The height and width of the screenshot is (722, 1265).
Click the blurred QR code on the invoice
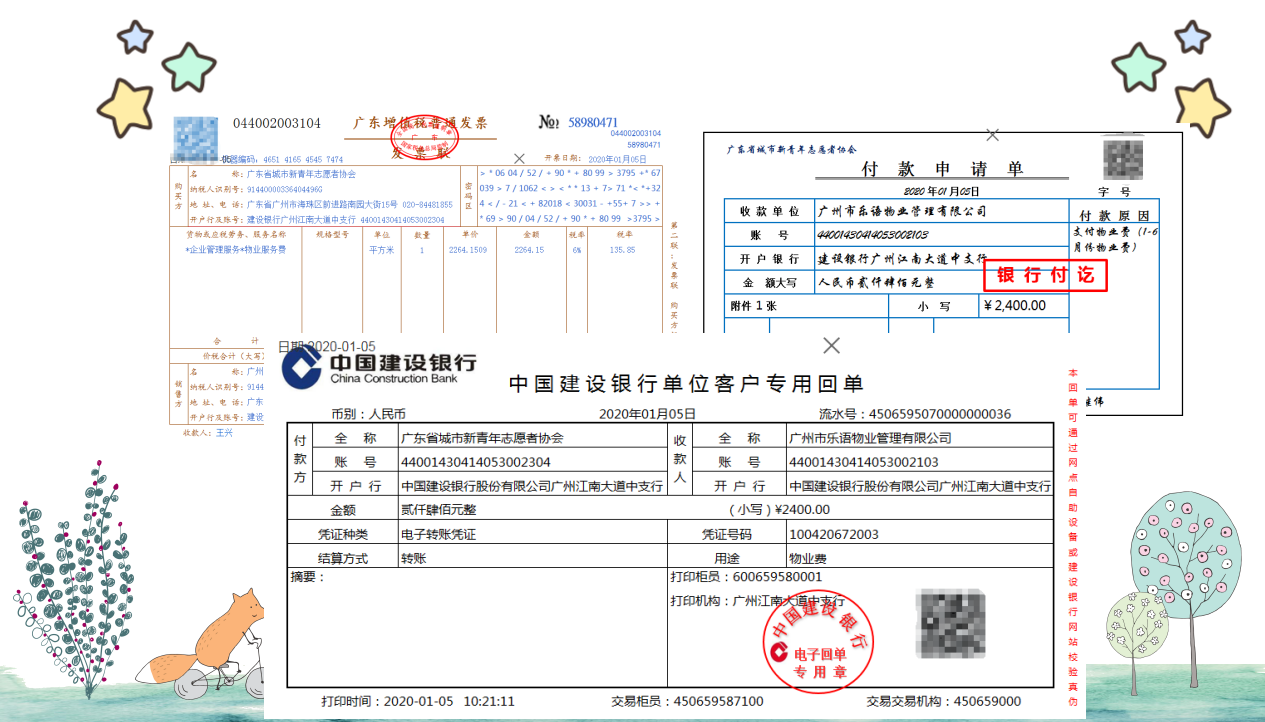pos(196,139)
